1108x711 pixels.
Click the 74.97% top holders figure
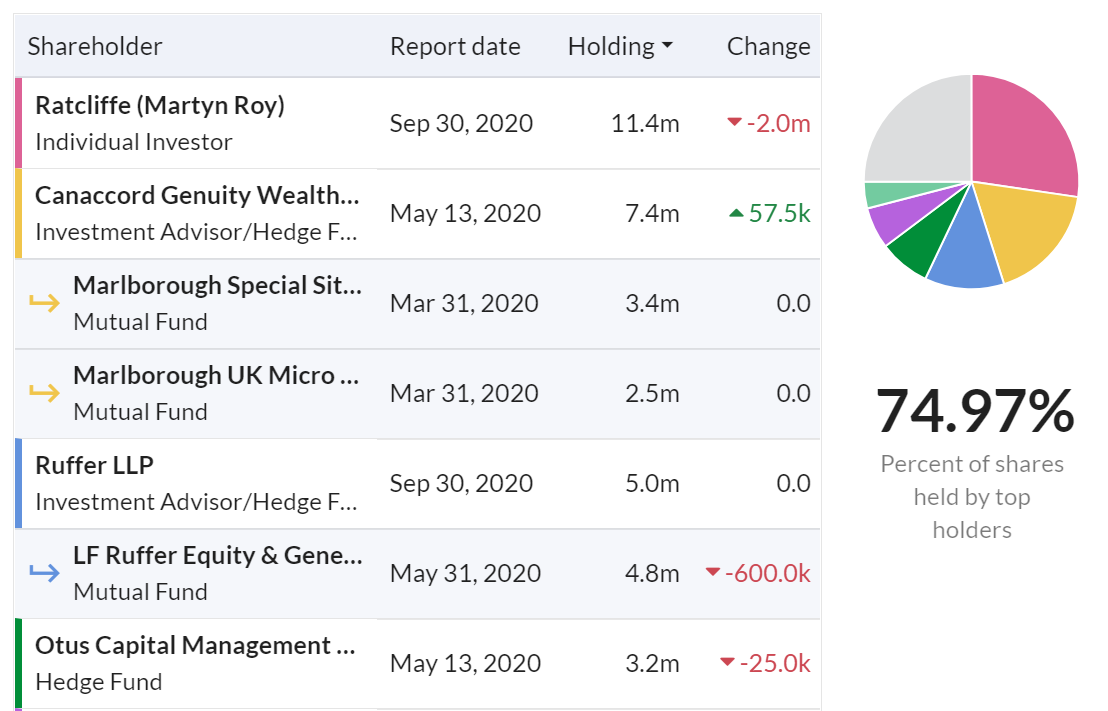point(974,411)
